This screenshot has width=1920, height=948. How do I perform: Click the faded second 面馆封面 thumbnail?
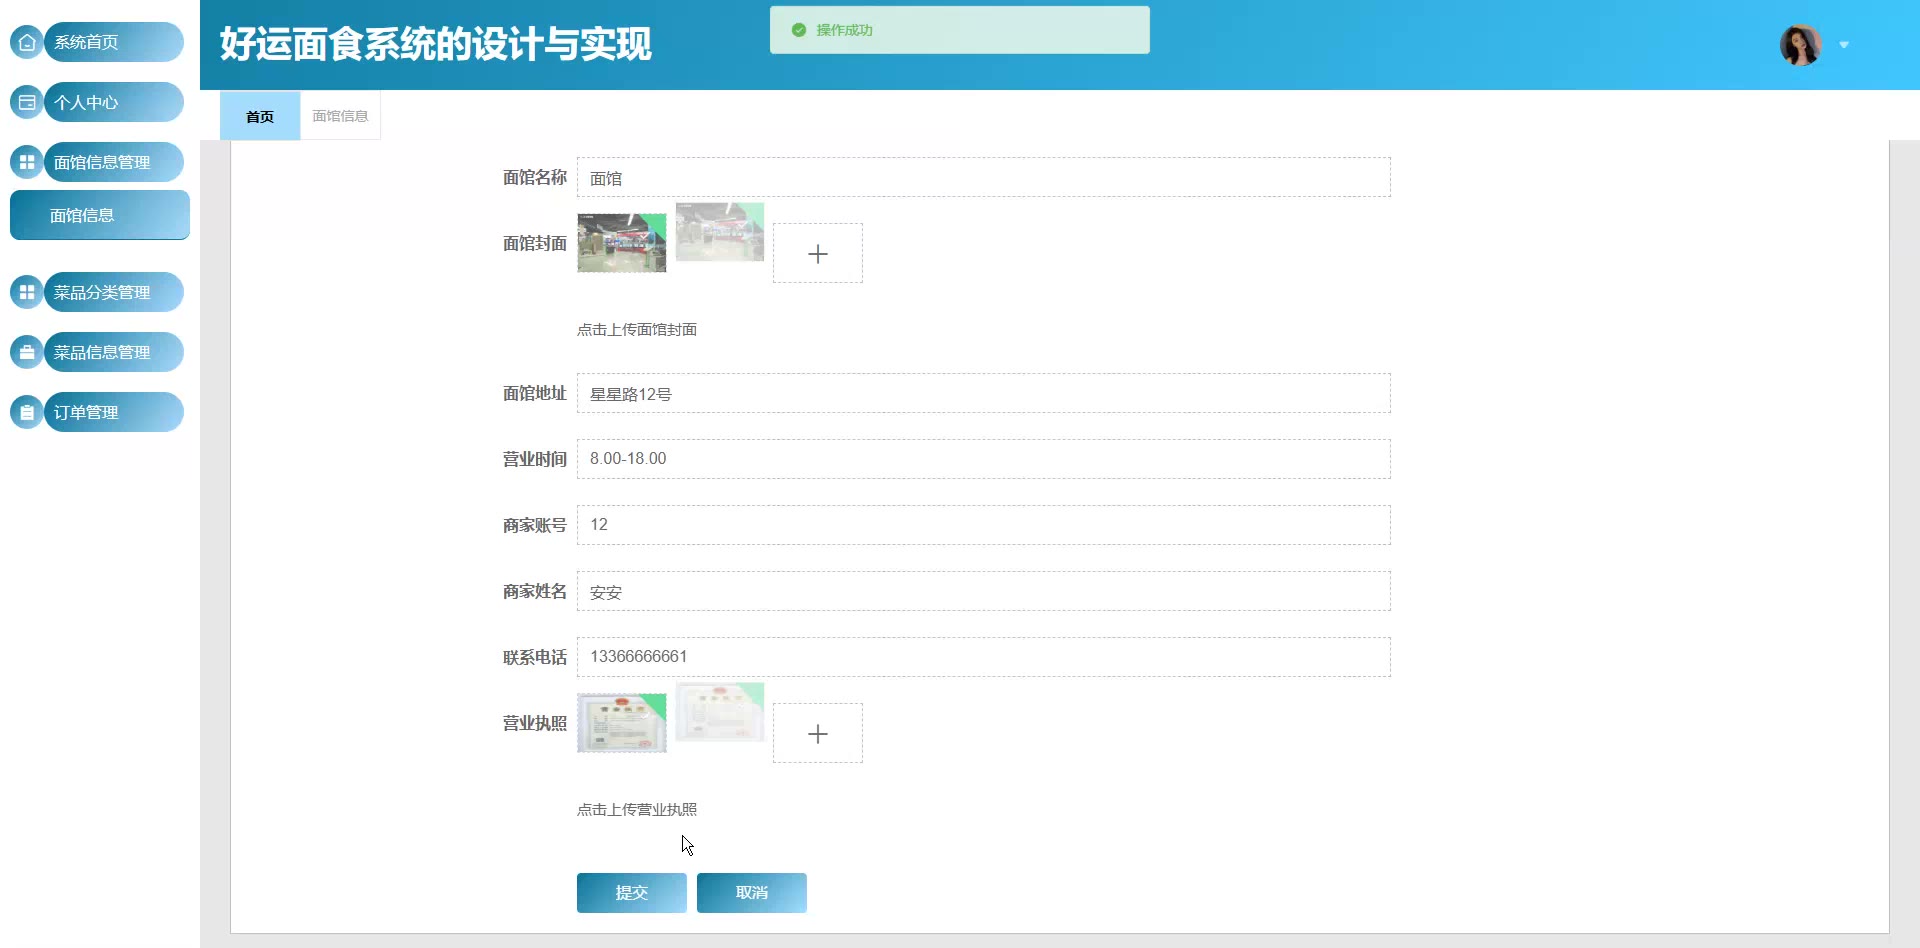[720, 232]
